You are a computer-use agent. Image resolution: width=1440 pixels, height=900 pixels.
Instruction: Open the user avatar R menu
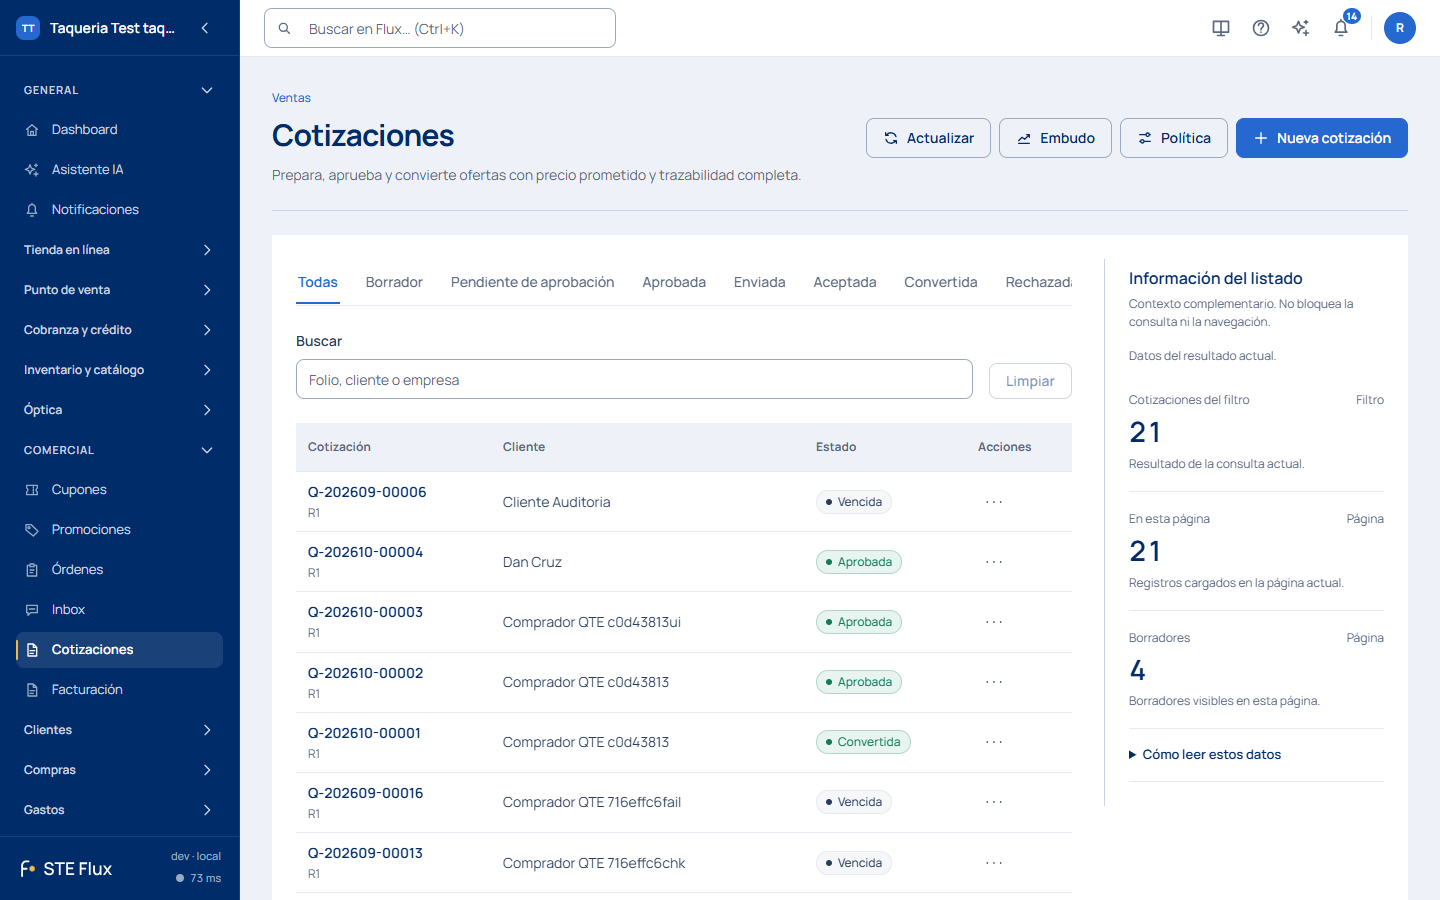pyautogui.click(x=1400, y=28)
